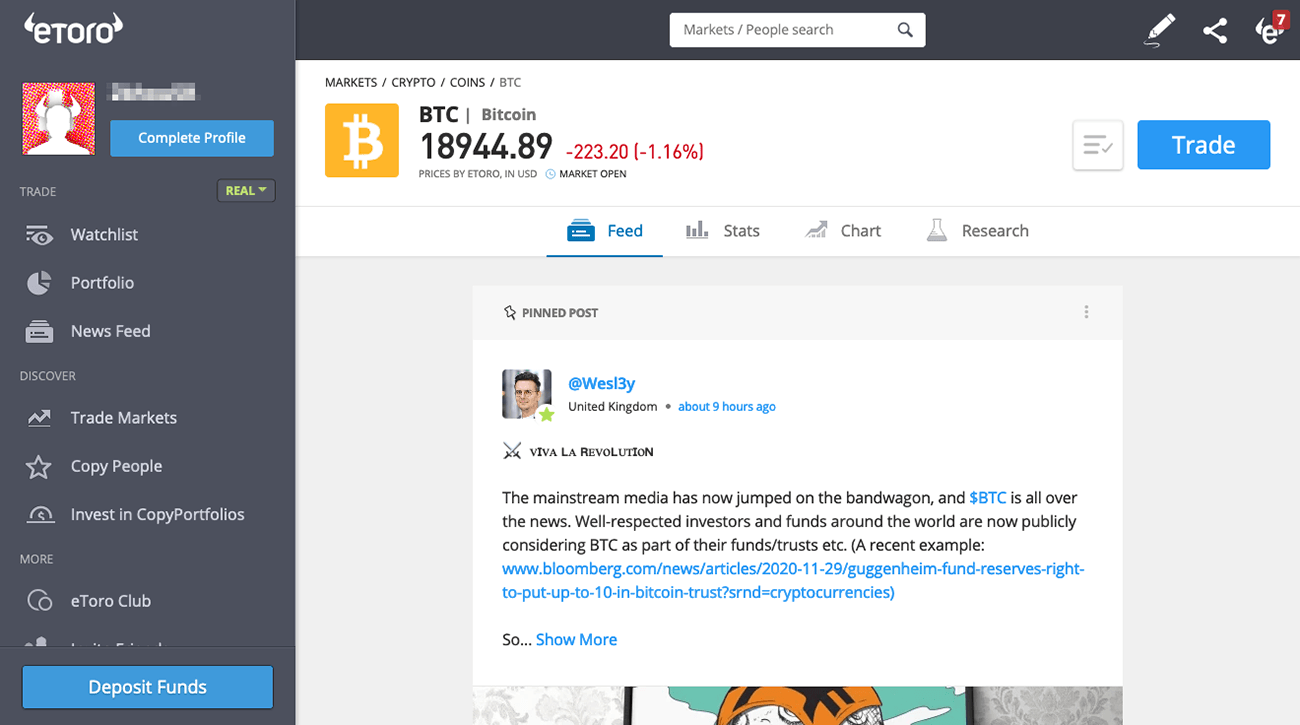Screen dimensions: 1300x725
Task: Click the Feed tab icon
Action: (x=581, y=231)
